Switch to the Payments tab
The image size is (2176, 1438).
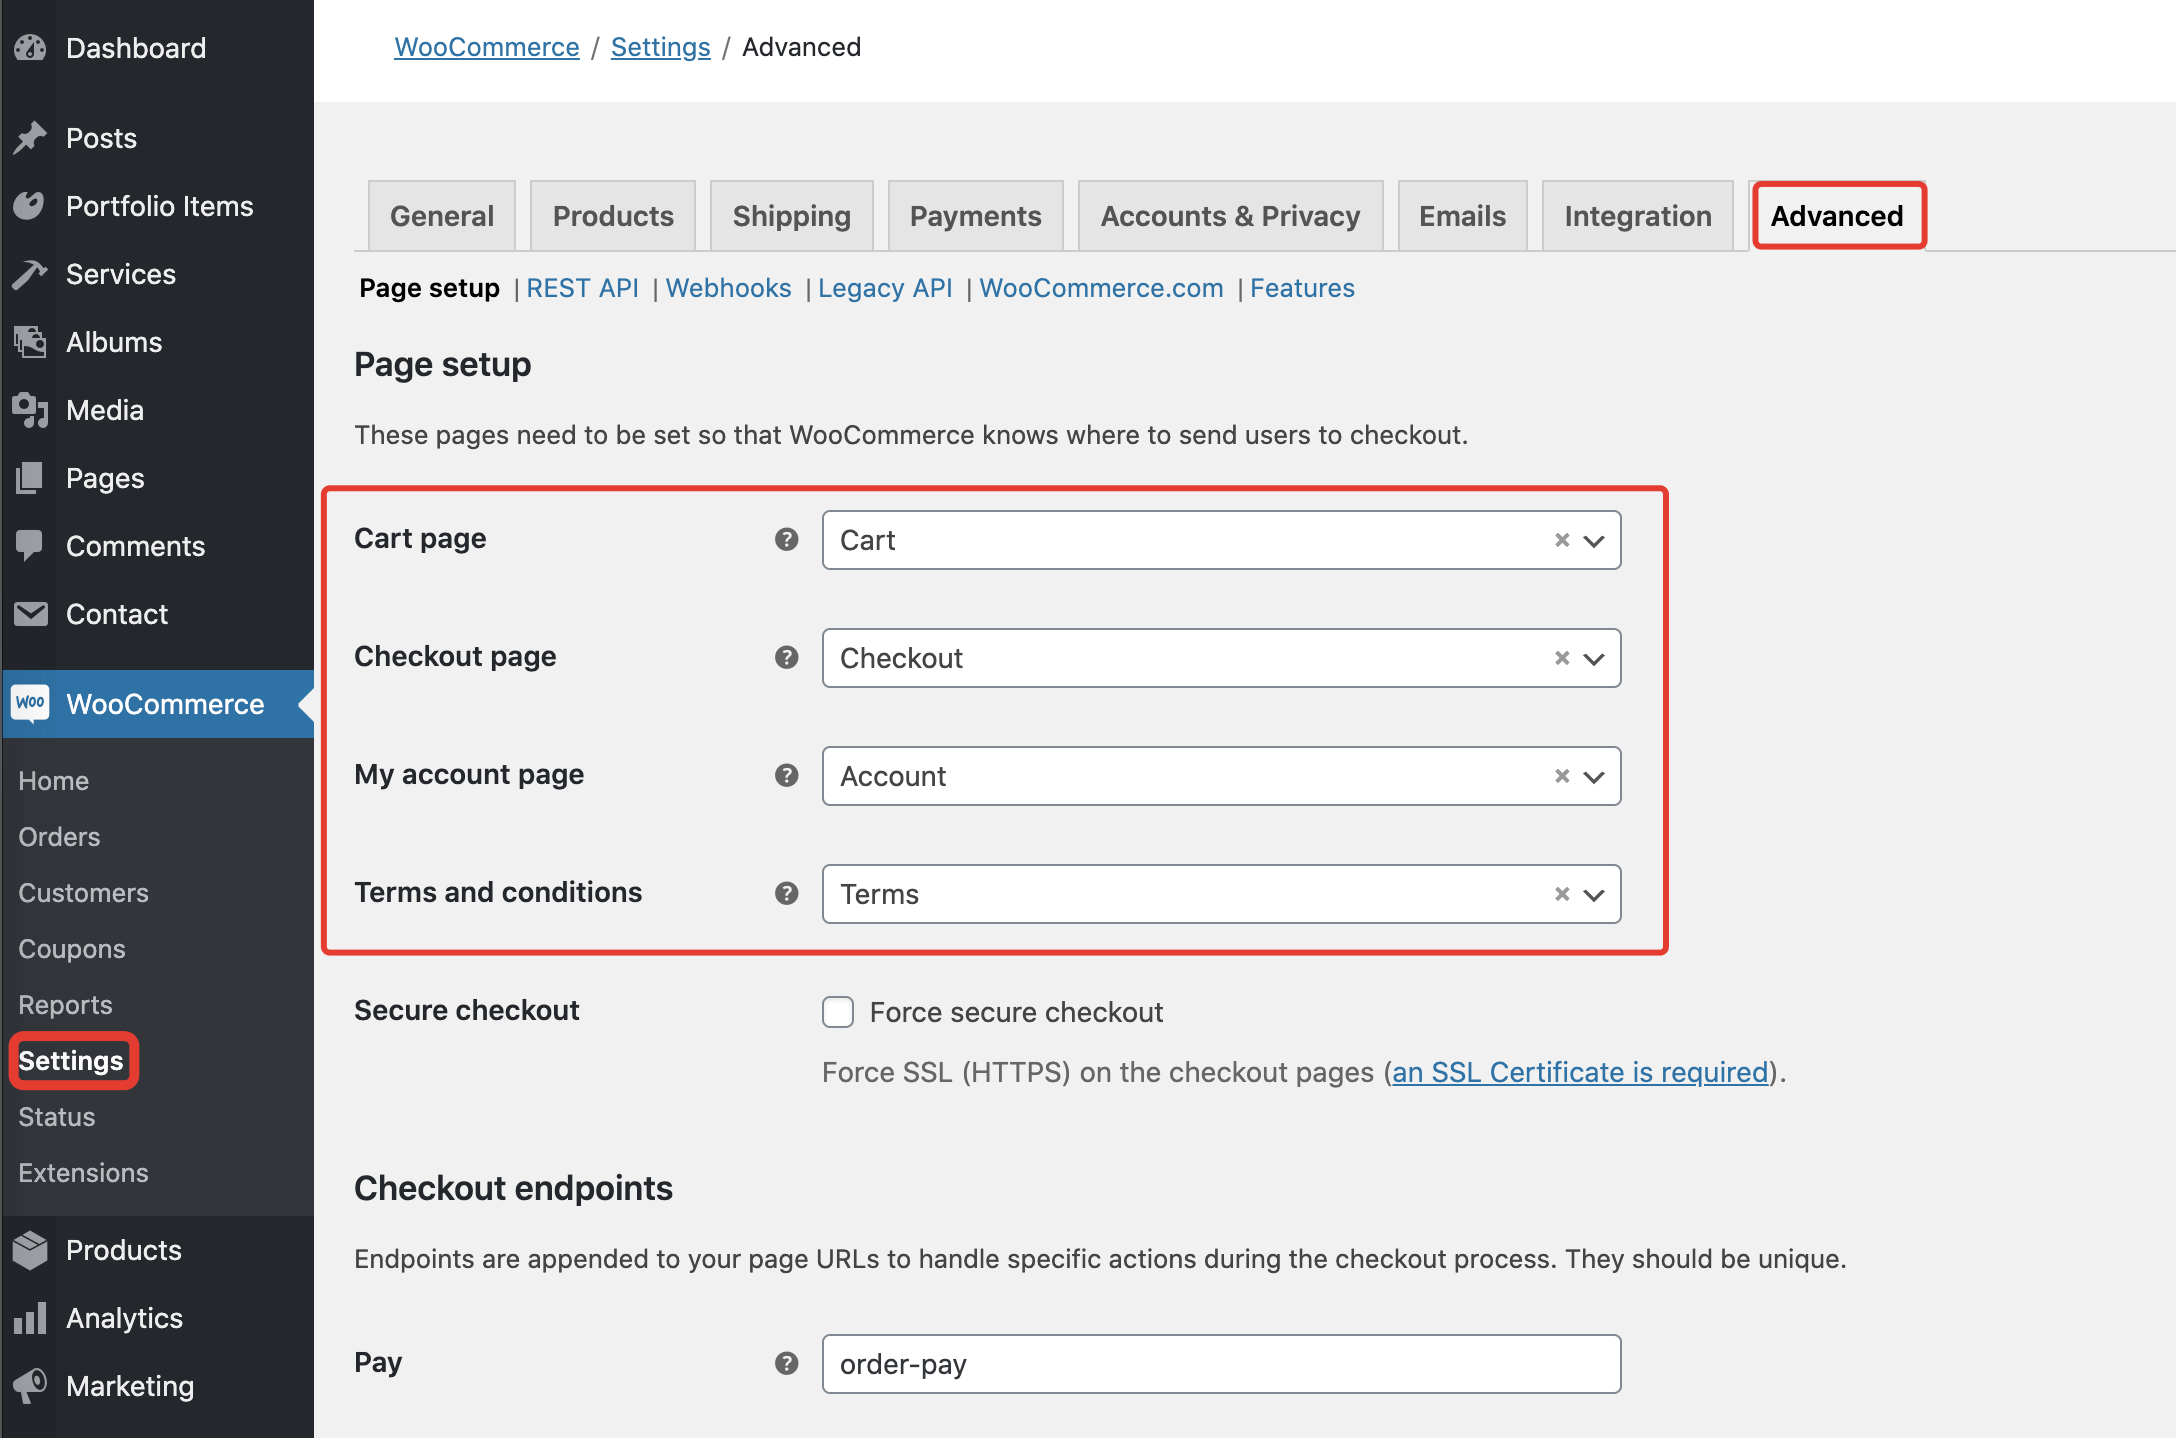tap(975, 216)
